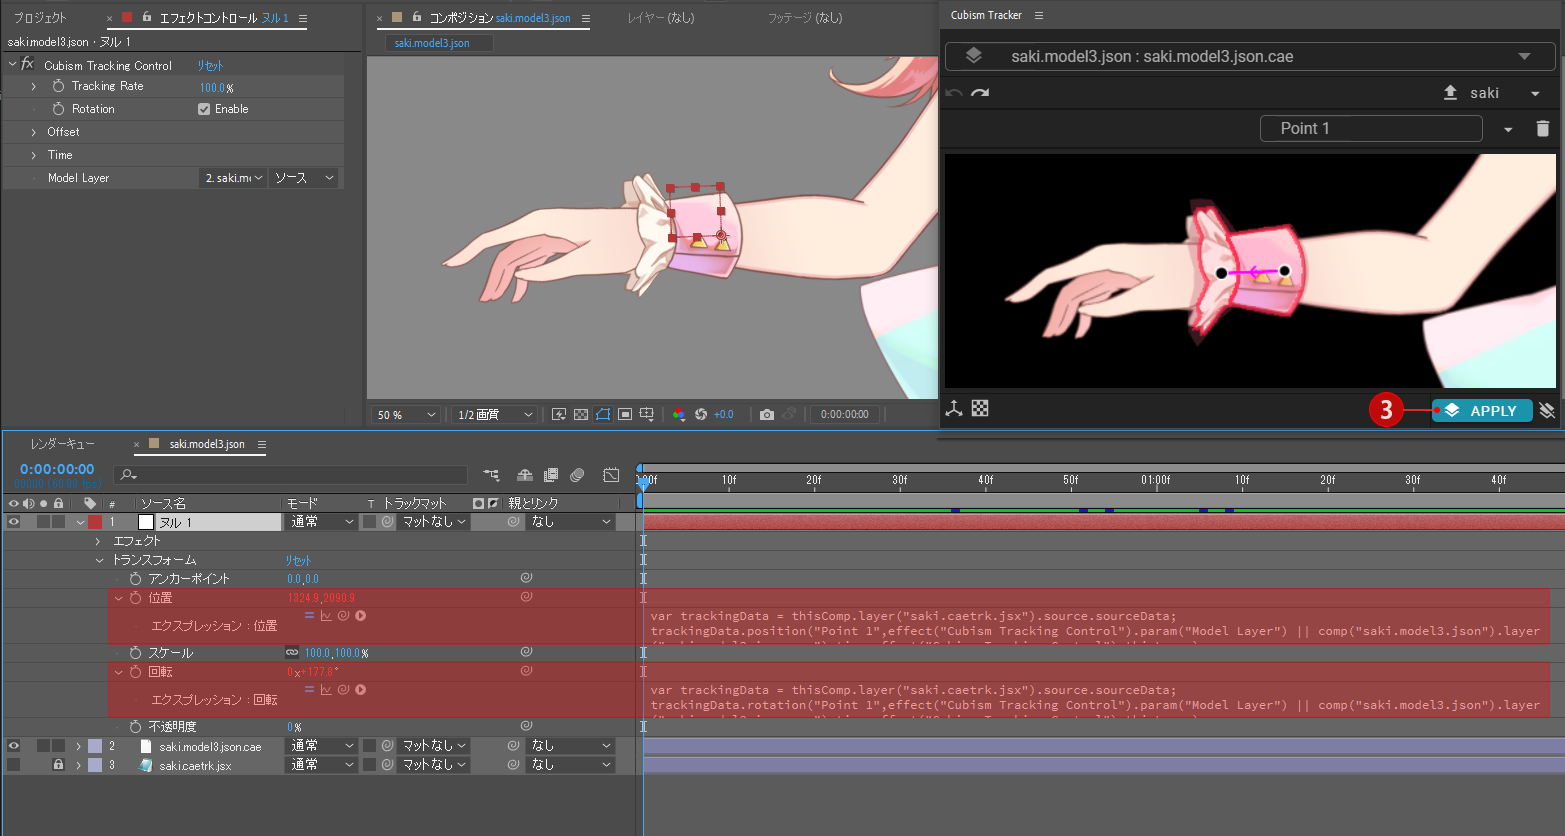Select the tracker point tool in Cubism Tracker
Image resolution: width=1565 pixels, height=836 pixels.
pos(954,408)
